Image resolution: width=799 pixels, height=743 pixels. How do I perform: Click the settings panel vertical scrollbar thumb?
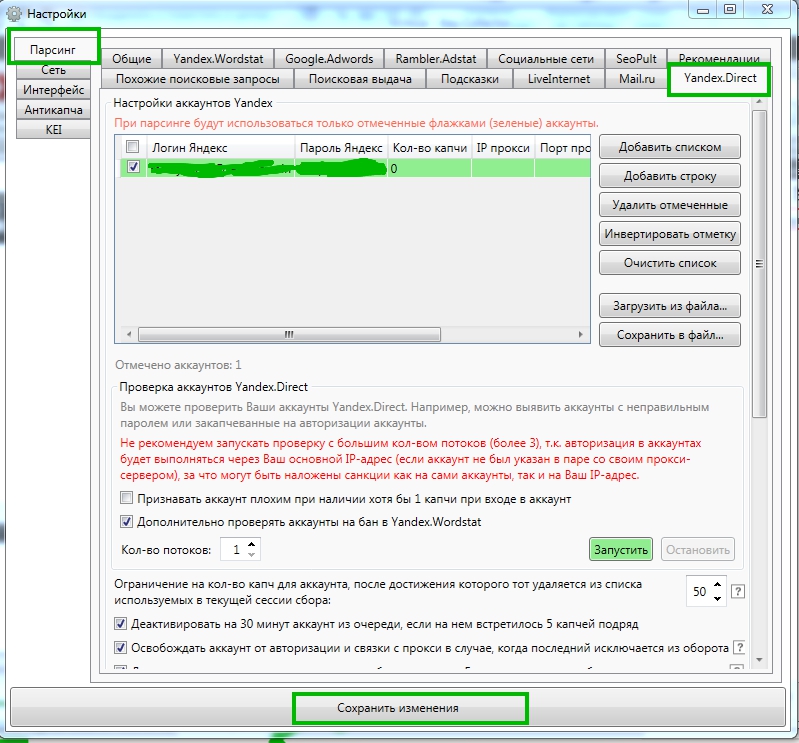(759, 263)
